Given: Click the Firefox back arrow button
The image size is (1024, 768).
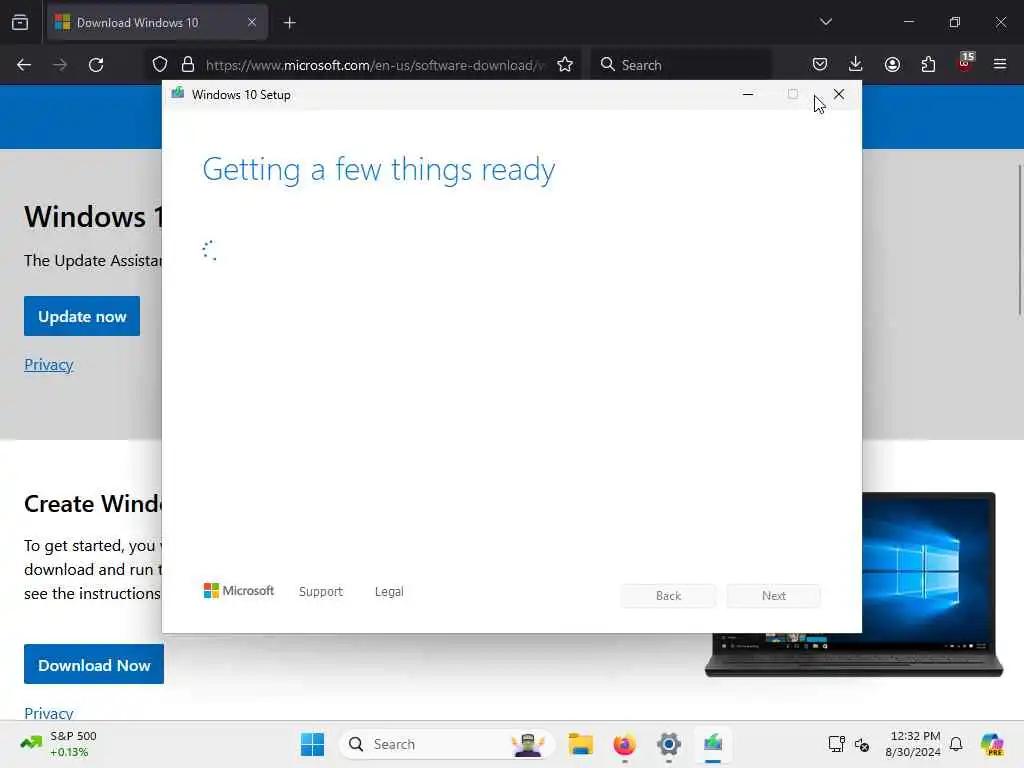Looking at the screenshot, I should (x=24, y=65).
